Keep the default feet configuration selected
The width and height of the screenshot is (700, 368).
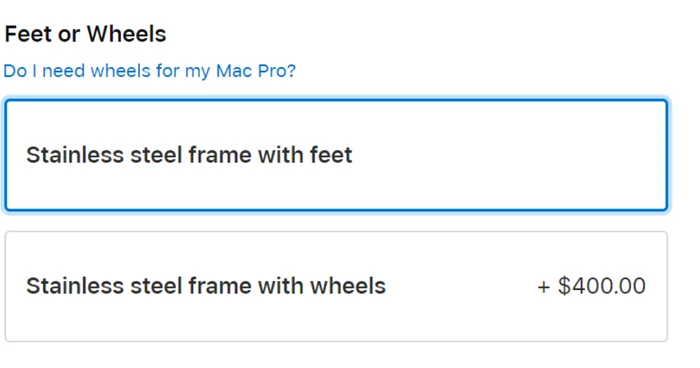click(x=336, y=155)
